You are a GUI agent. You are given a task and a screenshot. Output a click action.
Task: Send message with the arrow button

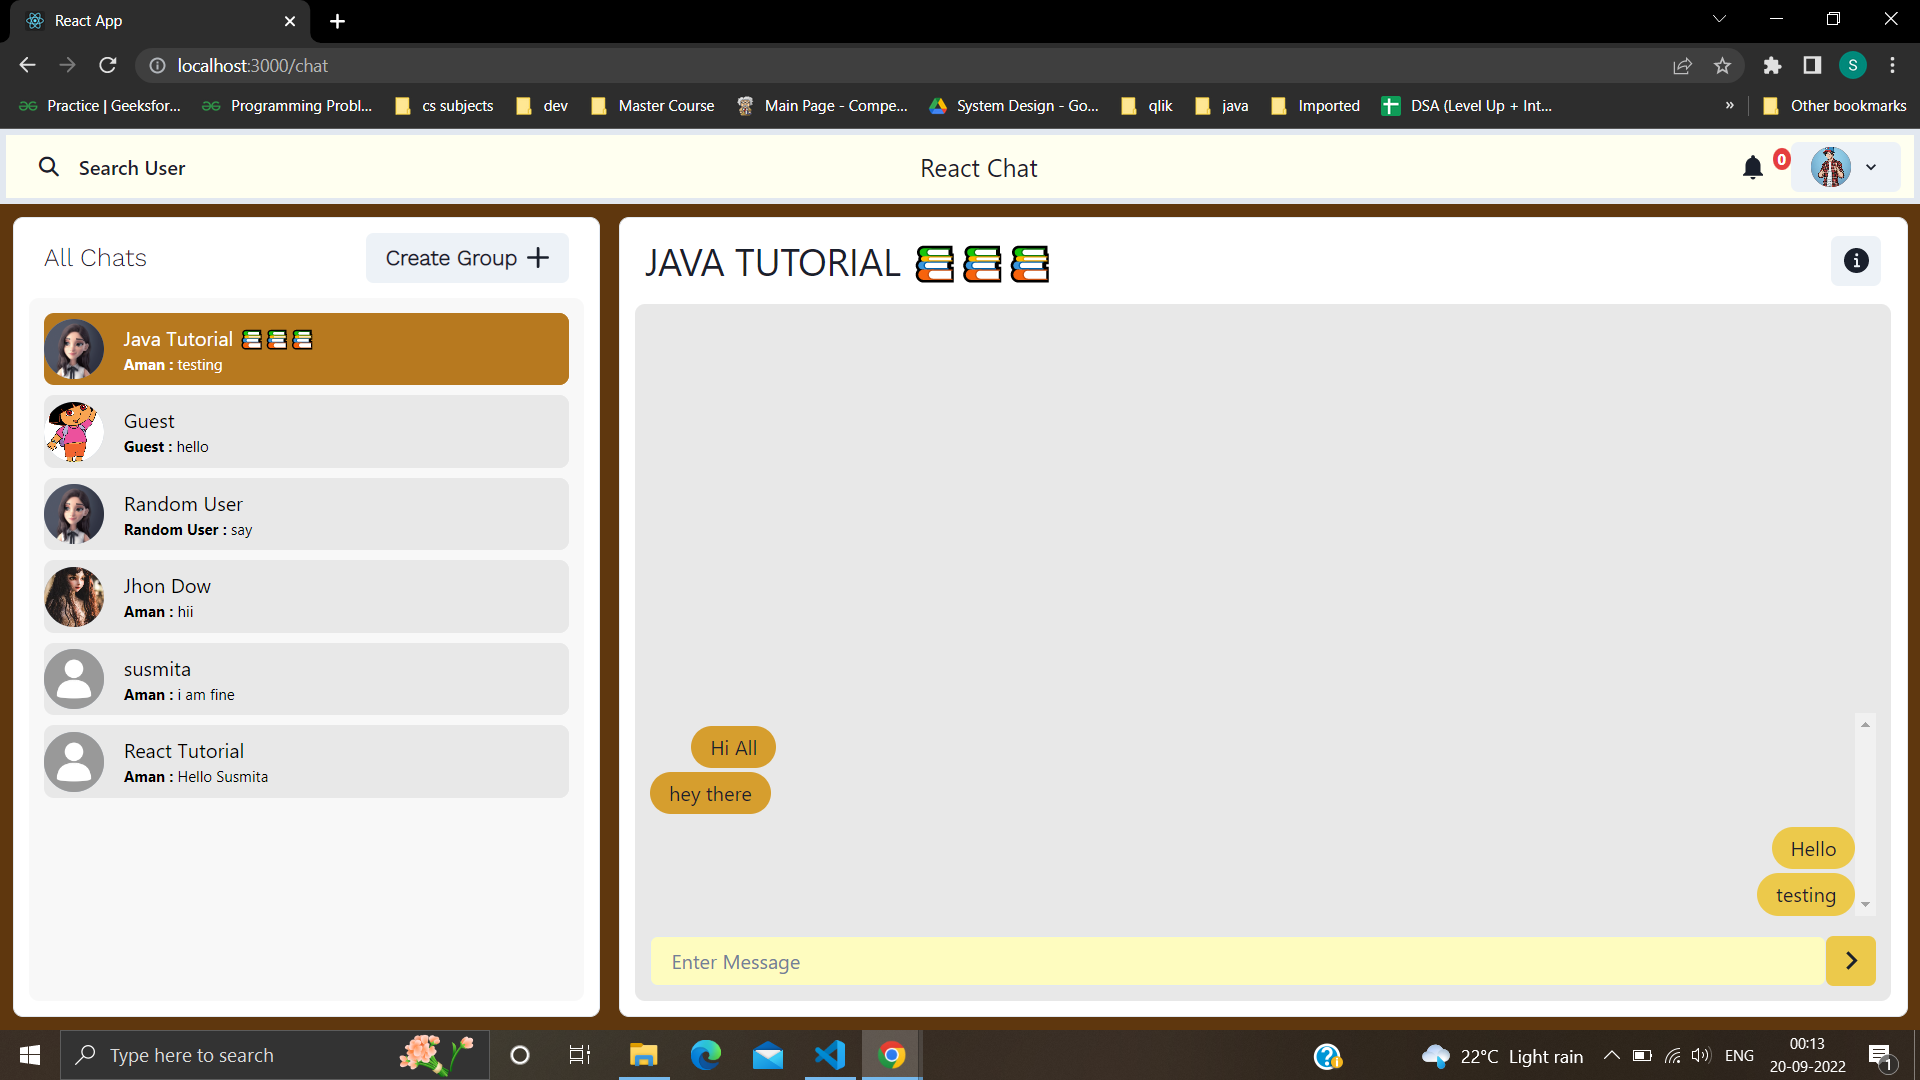click(x=1850, y=961)
